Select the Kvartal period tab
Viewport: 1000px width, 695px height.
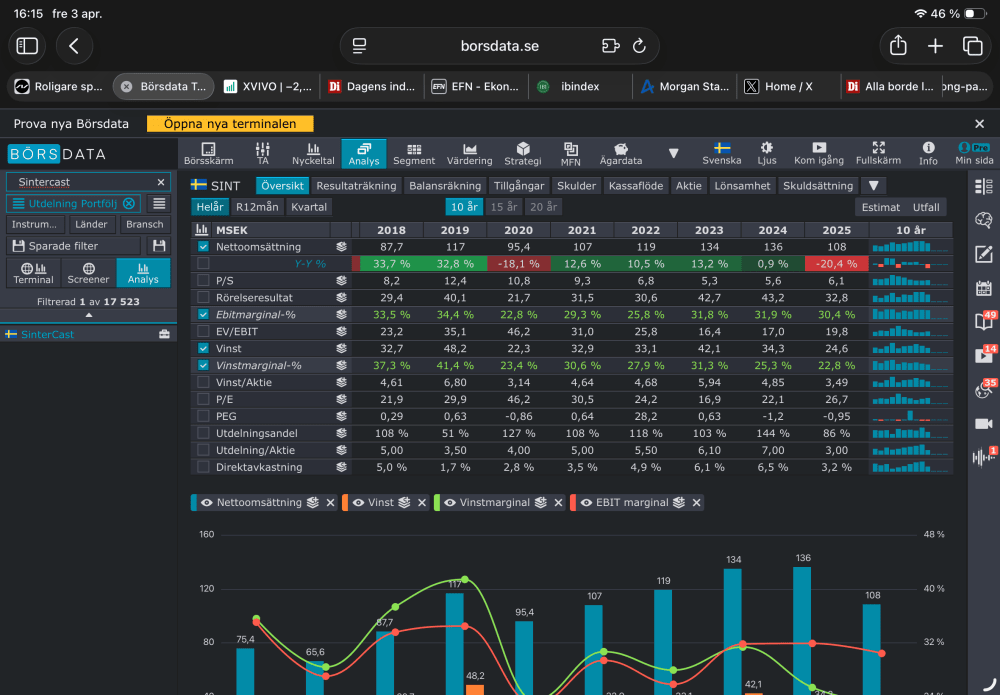309,207
